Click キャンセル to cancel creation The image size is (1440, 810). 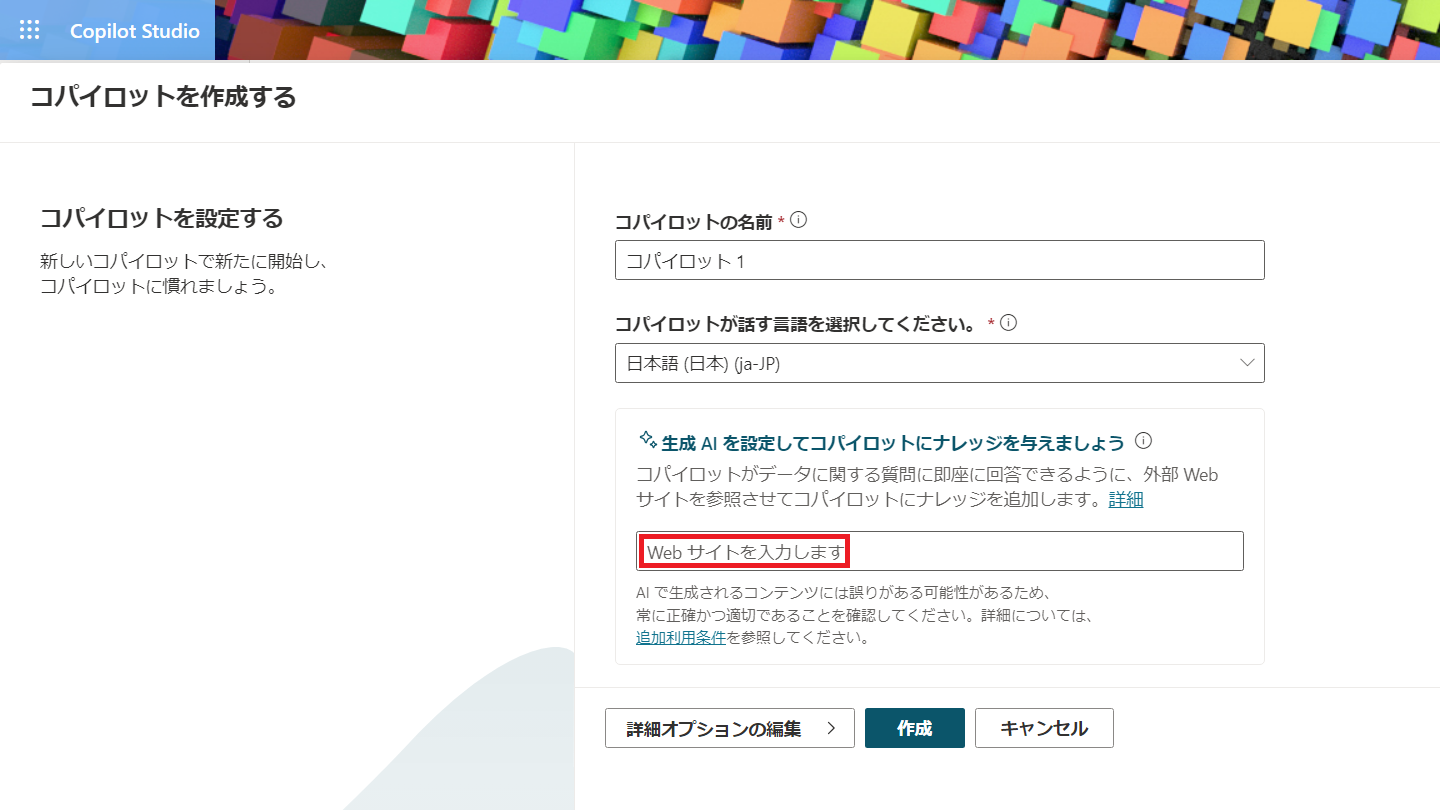point(1044,728)
